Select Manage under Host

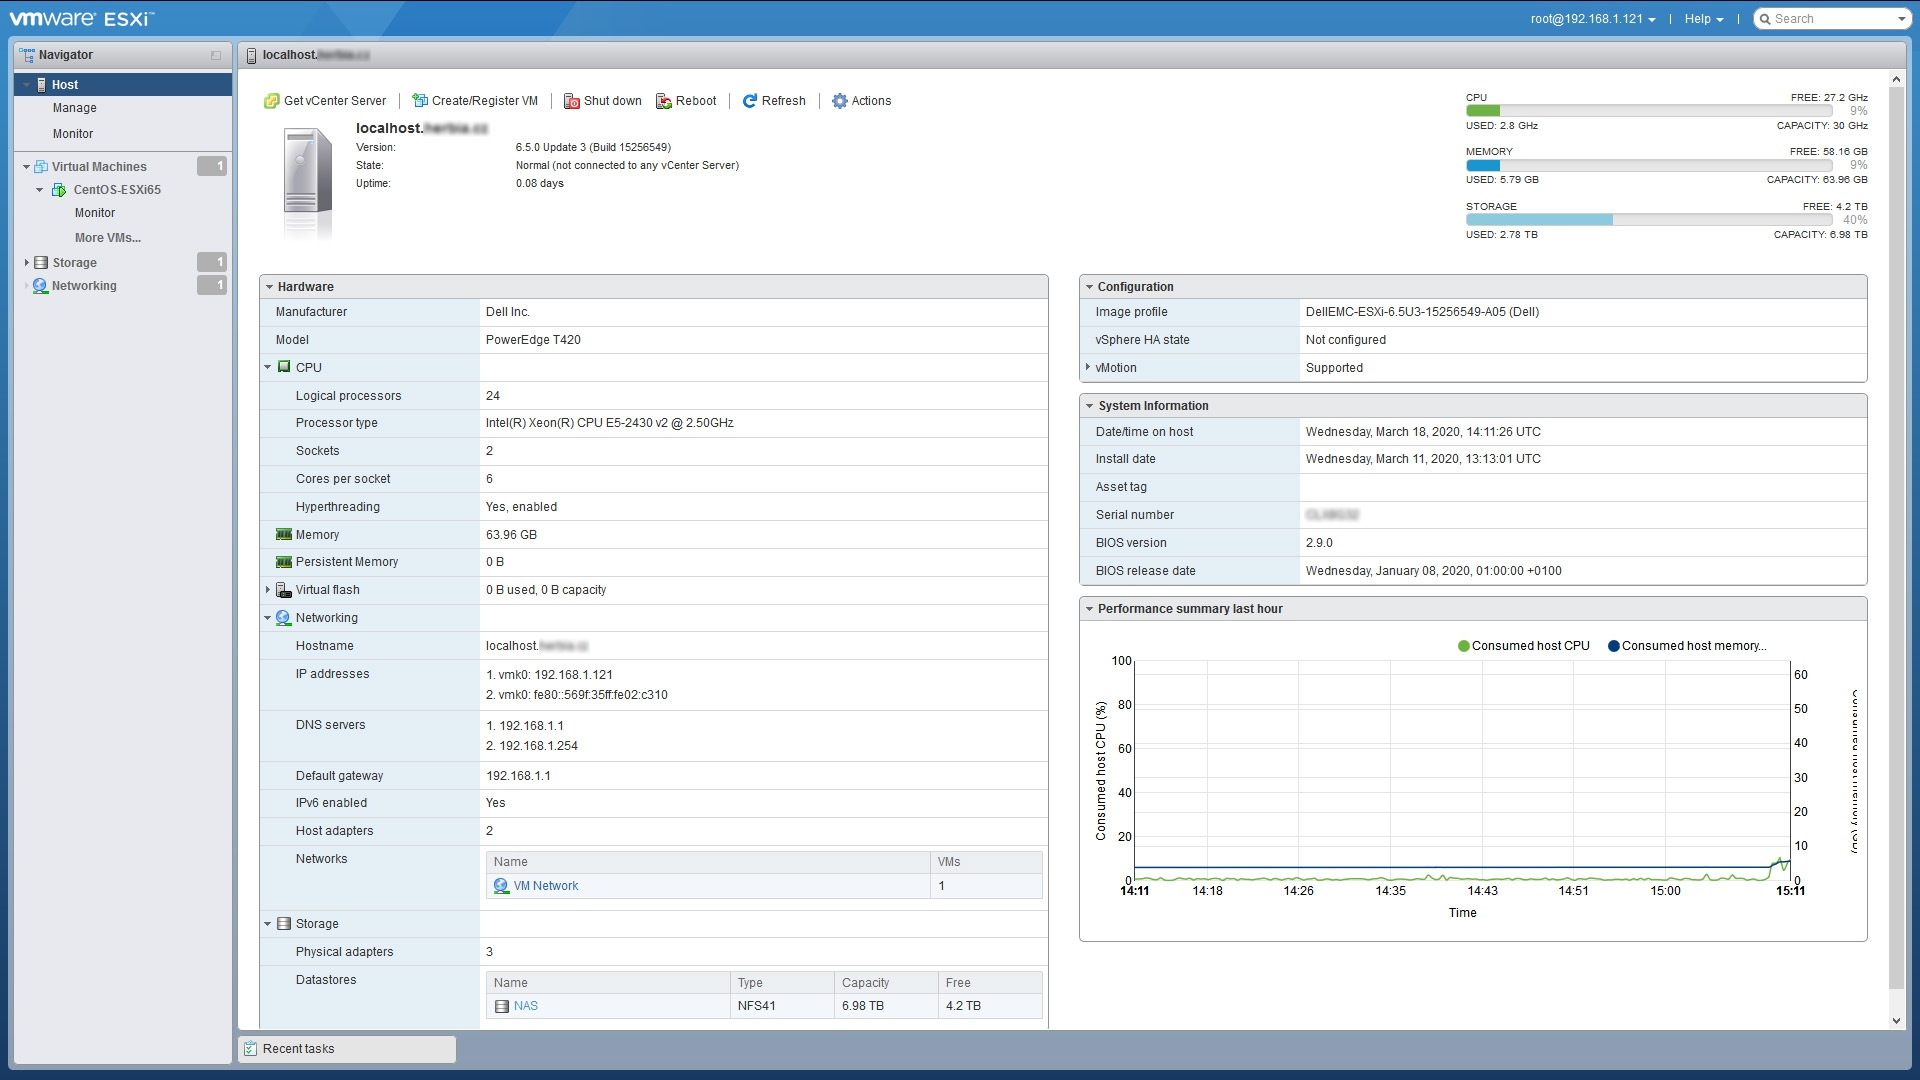coord(75,108)
